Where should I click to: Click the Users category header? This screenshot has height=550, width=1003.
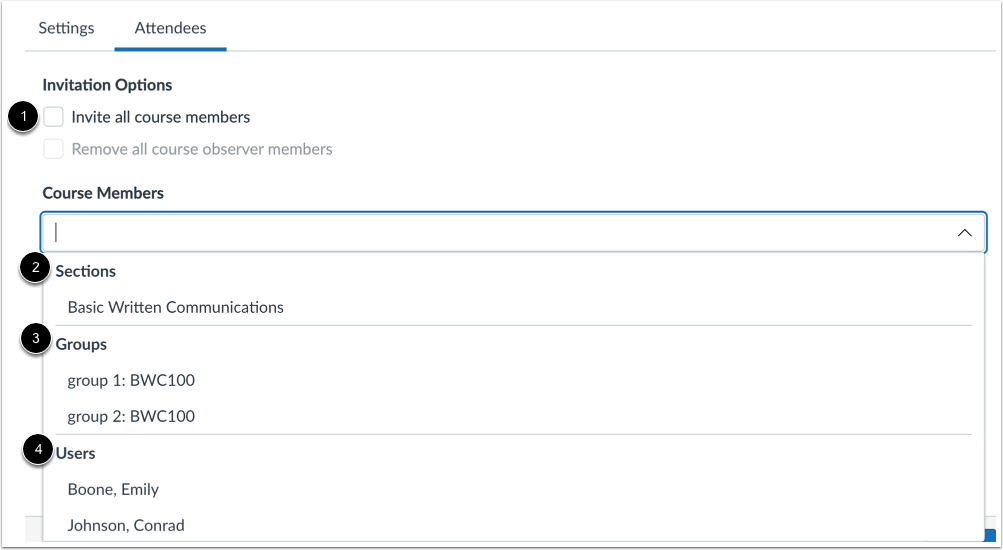click(76, 453)
